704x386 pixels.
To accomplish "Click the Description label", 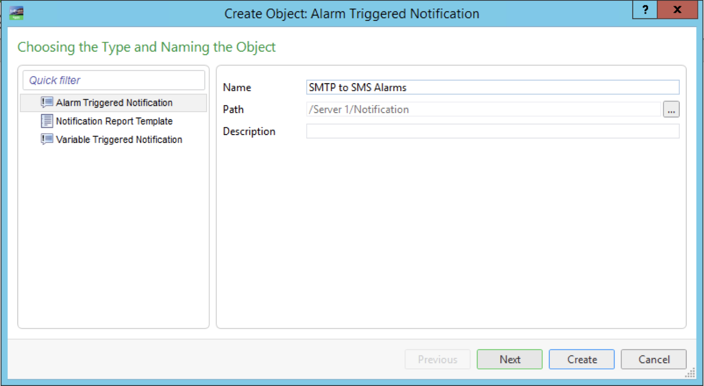I will click(249, 132).
